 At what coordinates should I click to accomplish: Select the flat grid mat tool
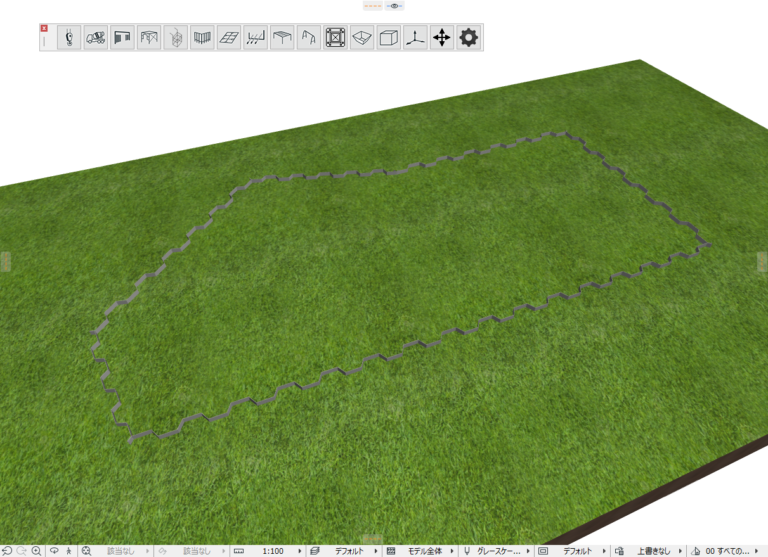coord(229,37)
